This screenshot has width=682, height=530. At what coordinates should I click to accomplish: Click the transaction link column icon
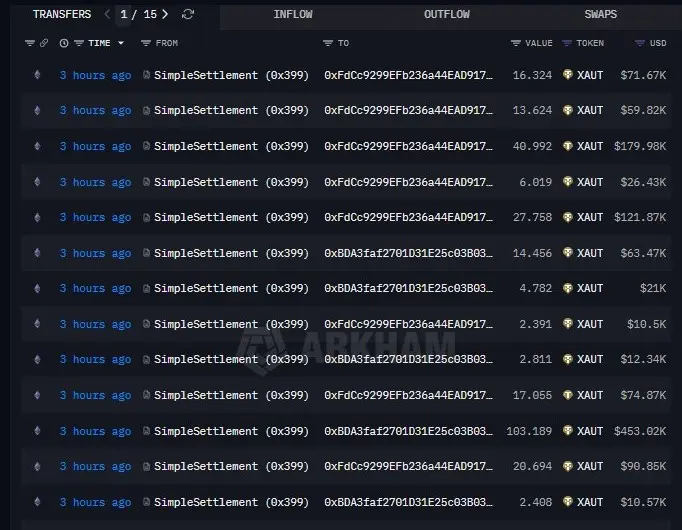44,43
